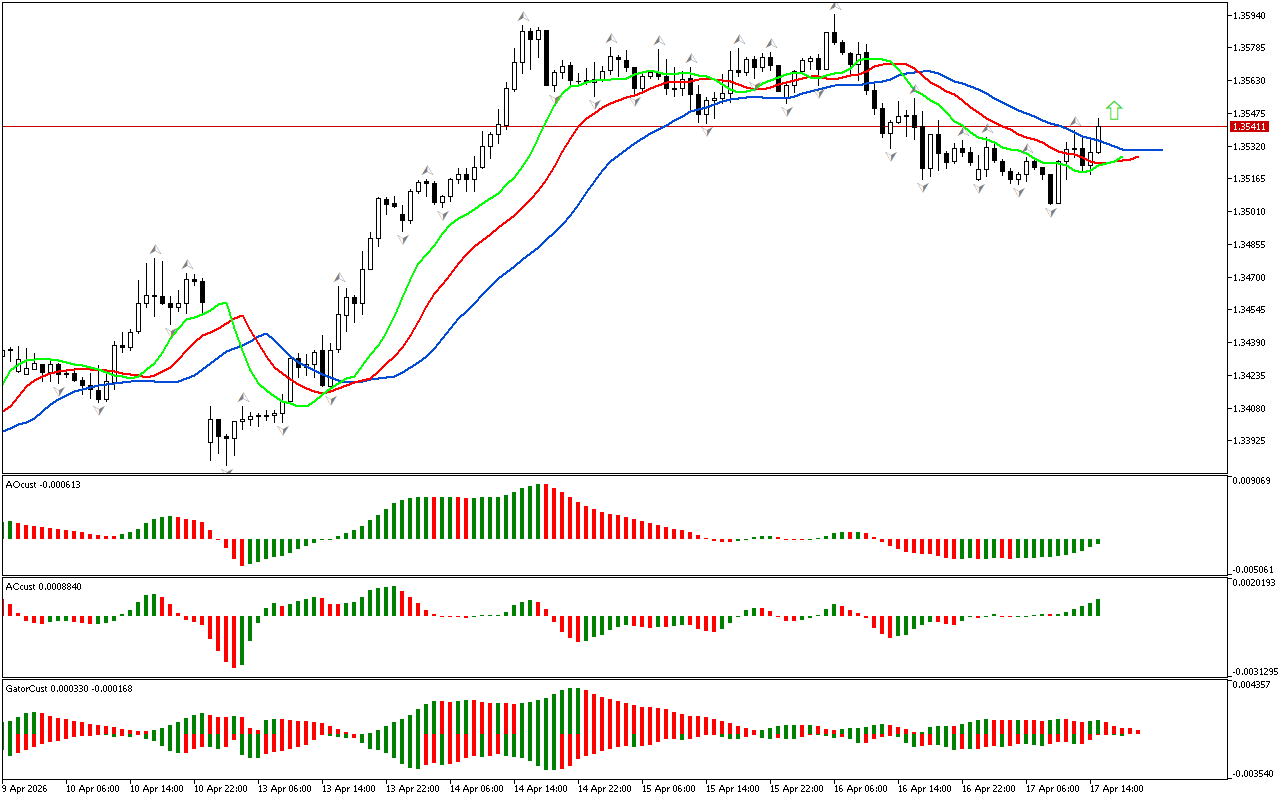Click the 0.009069 AO scale value
The width and height of the screenshot is (1280, 800).
1252,482
